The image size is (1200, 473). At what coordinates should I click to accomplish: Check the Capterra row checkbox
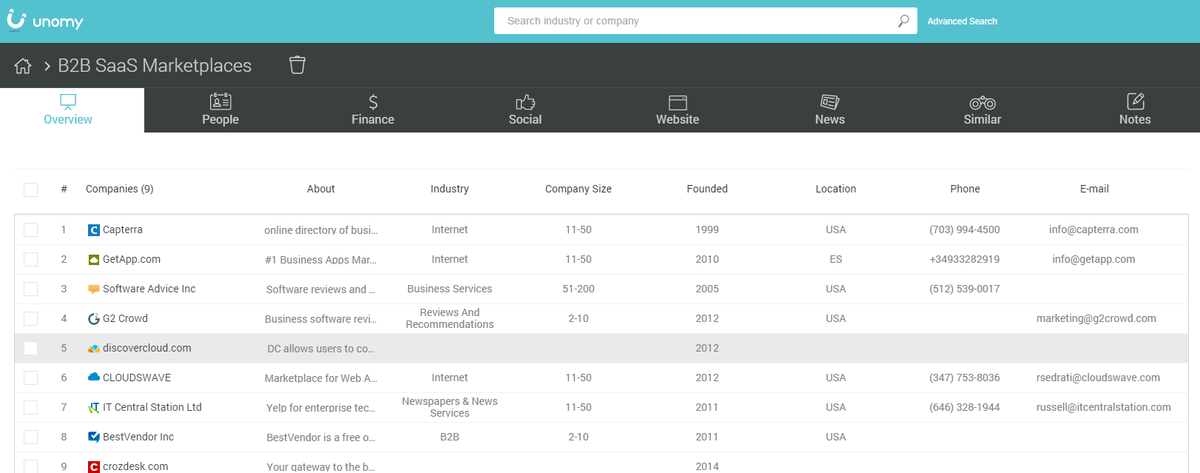click(x=31, y=230)
